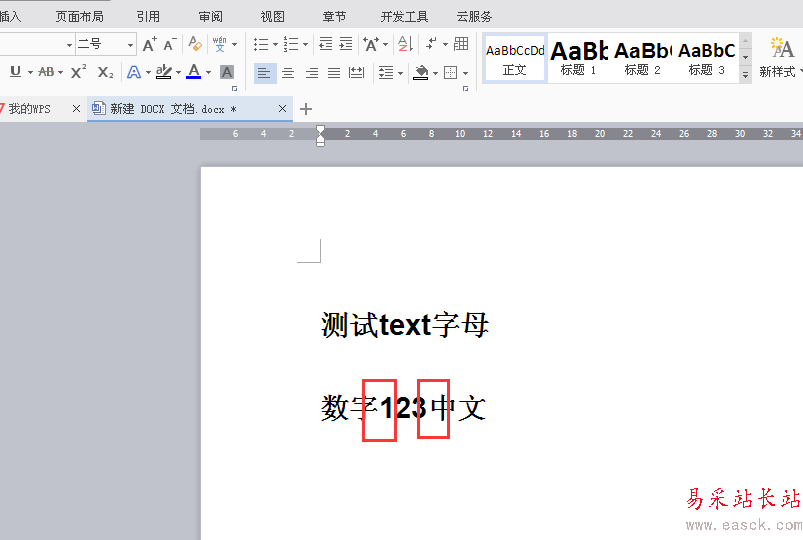Open 新样式 new style button
The height and width of the screenshot is (540, 803).
click(780, 57)
